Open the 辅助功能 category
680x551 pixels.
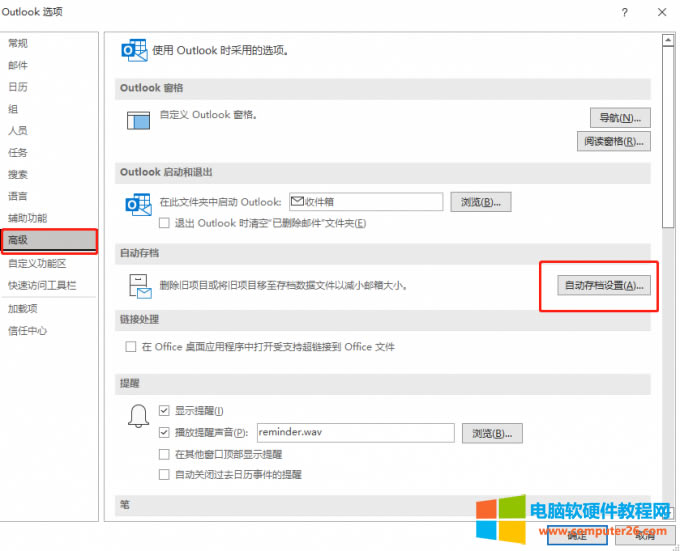tap(49, 218)
